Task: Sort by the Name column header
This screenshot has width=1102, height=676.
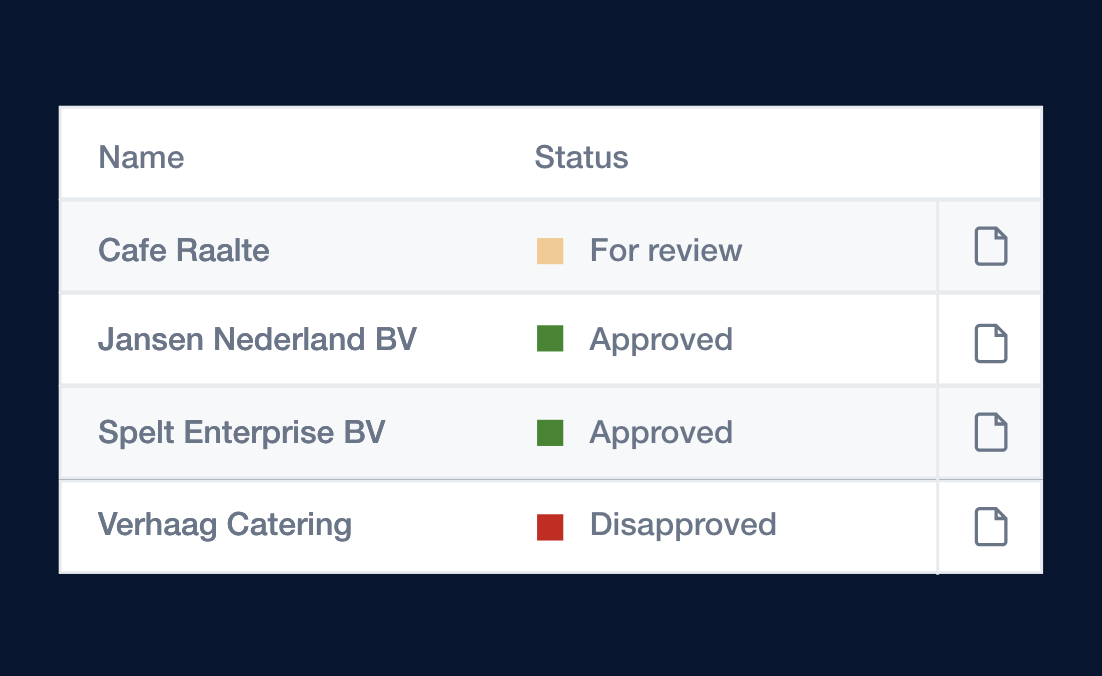Action: tap(141, 157)
